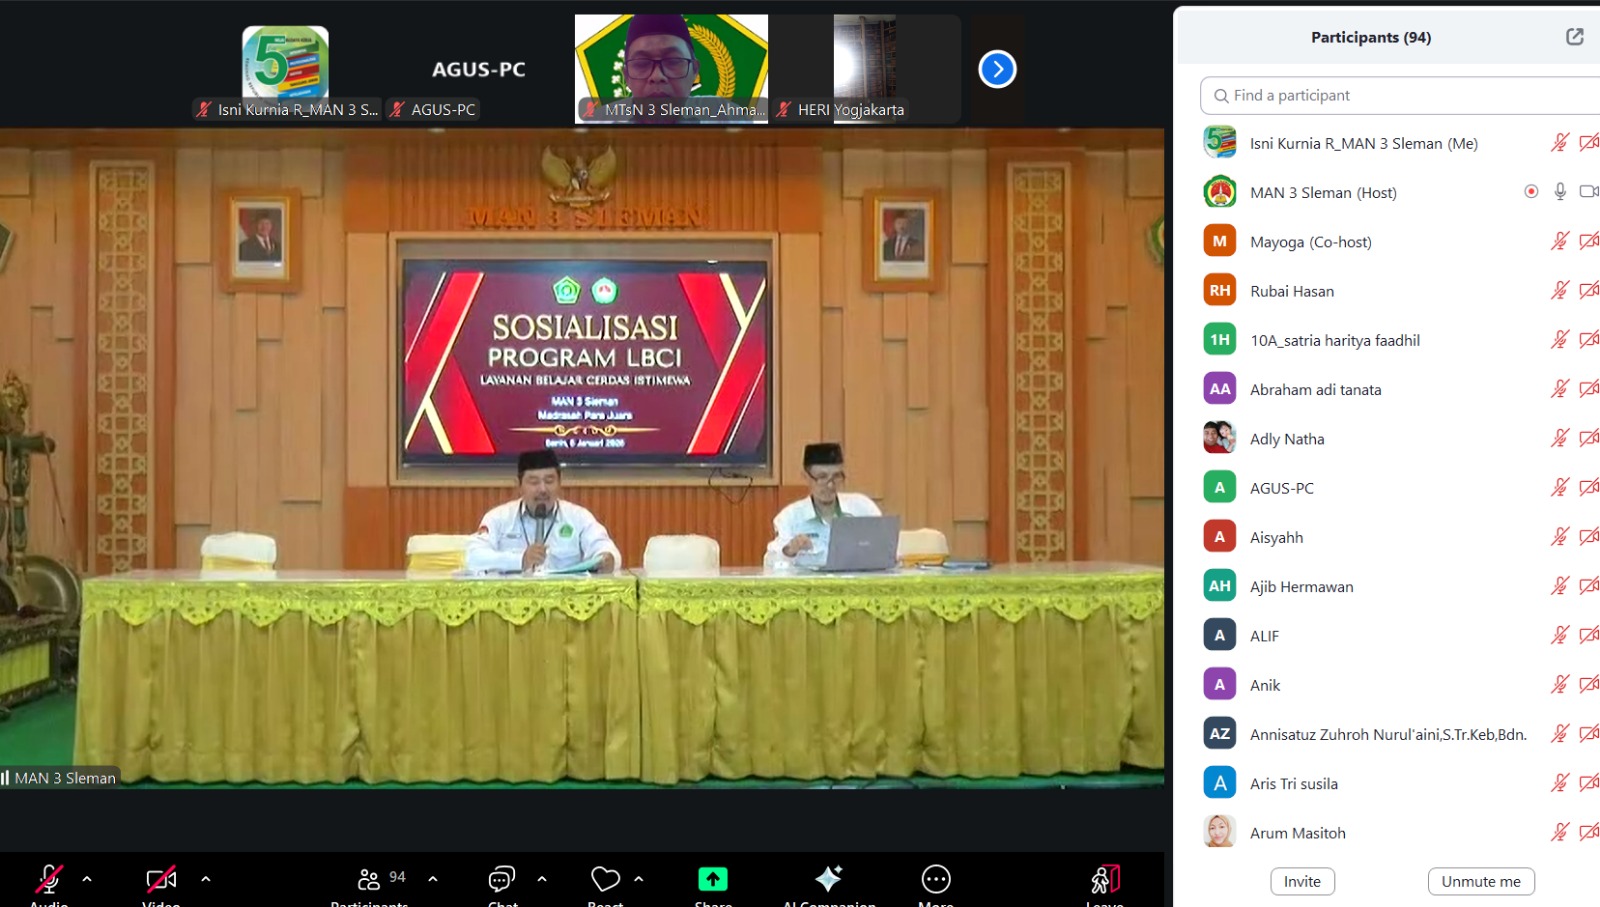Open the Chat panel icon

click(501, 879)
